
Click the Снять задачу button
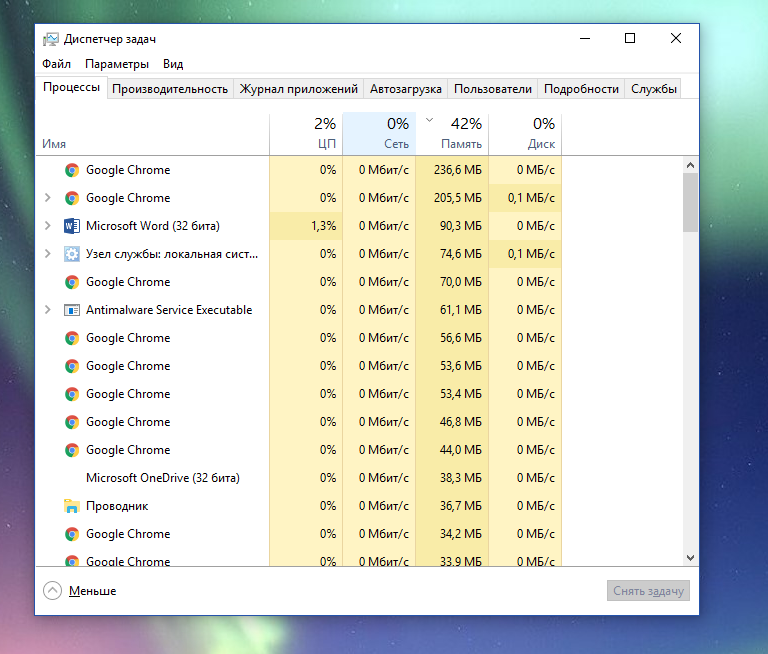(648, 591)
